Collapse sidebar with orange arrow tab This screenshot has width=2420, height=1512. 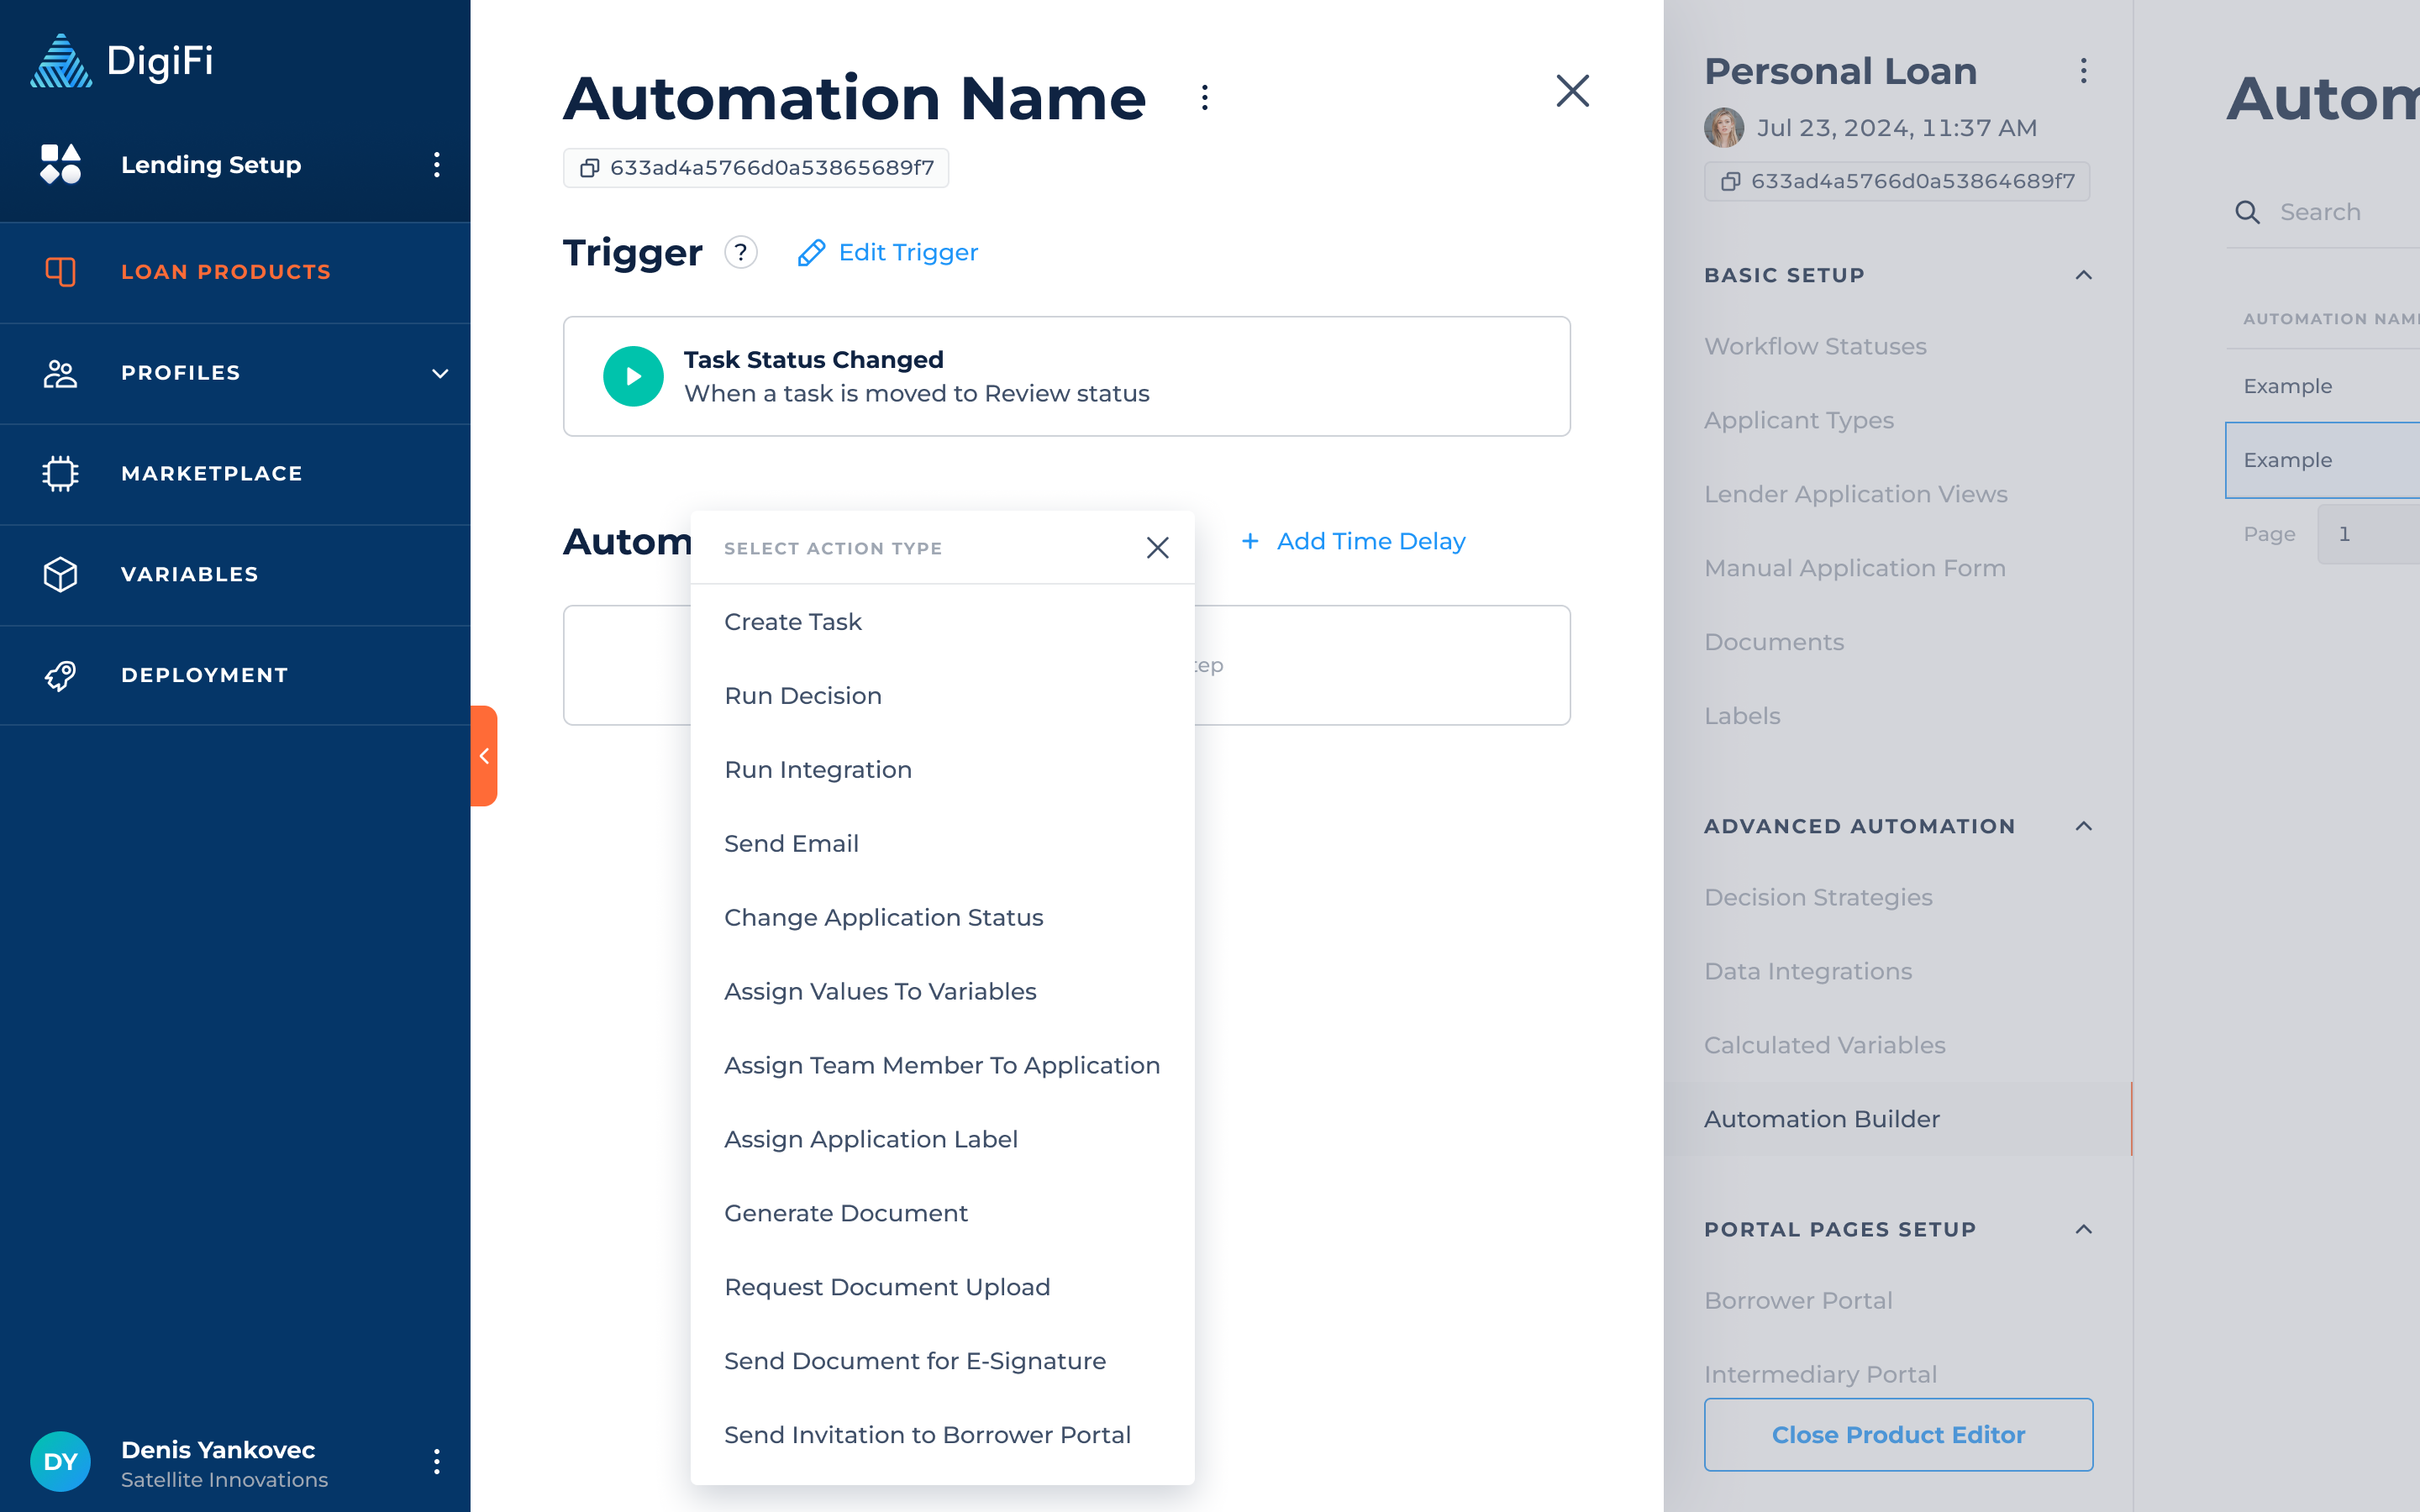[484, 756]
